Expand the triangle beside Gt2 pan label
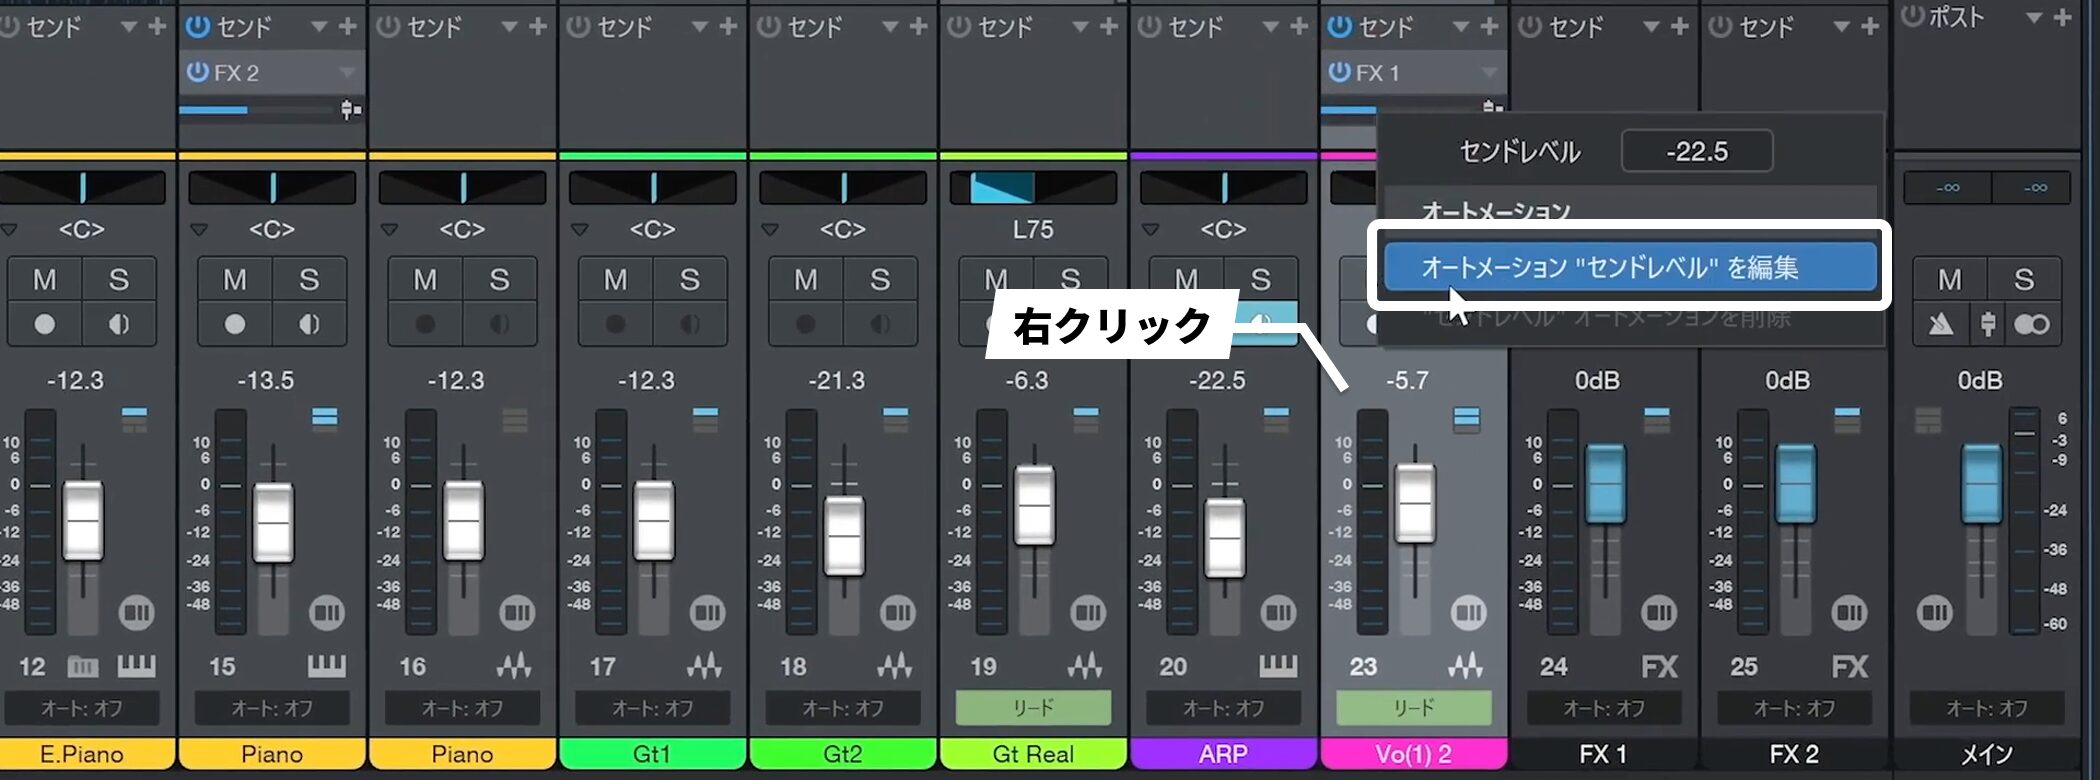This screenshot has width=2100, height=780. point(769,230)
